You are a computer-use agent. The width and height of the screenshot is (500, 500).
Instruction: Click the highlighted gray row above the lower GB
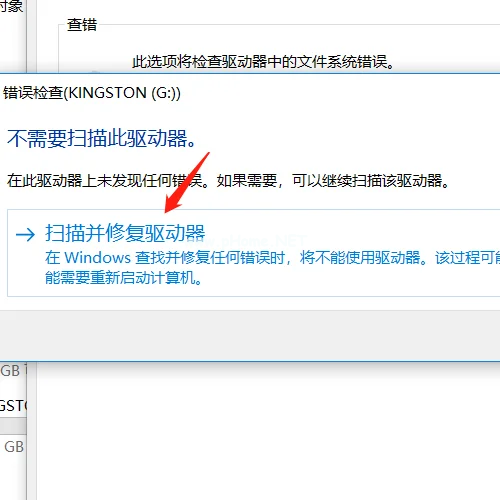[13, 427]
